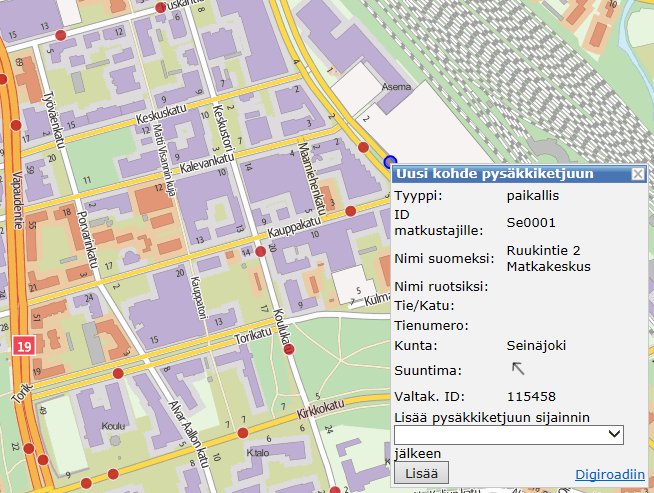The image size is (654, 493).
Task: Click the Tyyppi value paikallis
Action: point(533,196)
